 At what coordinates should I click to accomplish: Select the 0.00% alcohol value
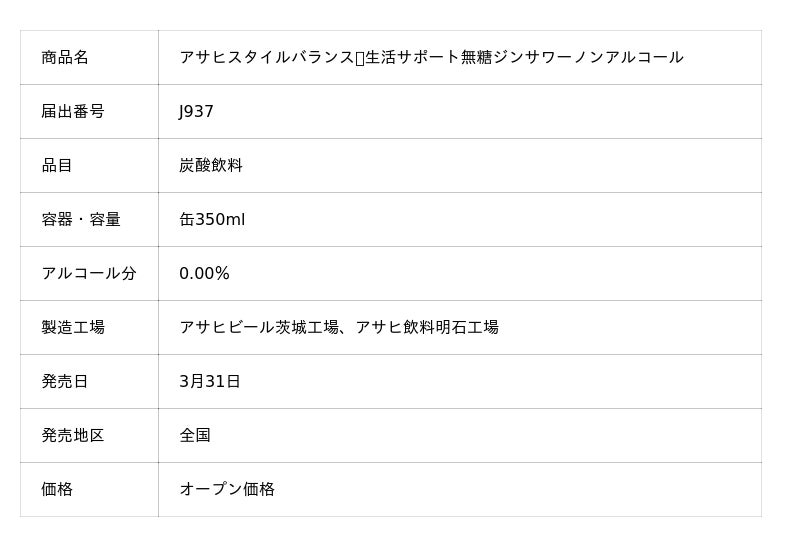tap(204, 273)
